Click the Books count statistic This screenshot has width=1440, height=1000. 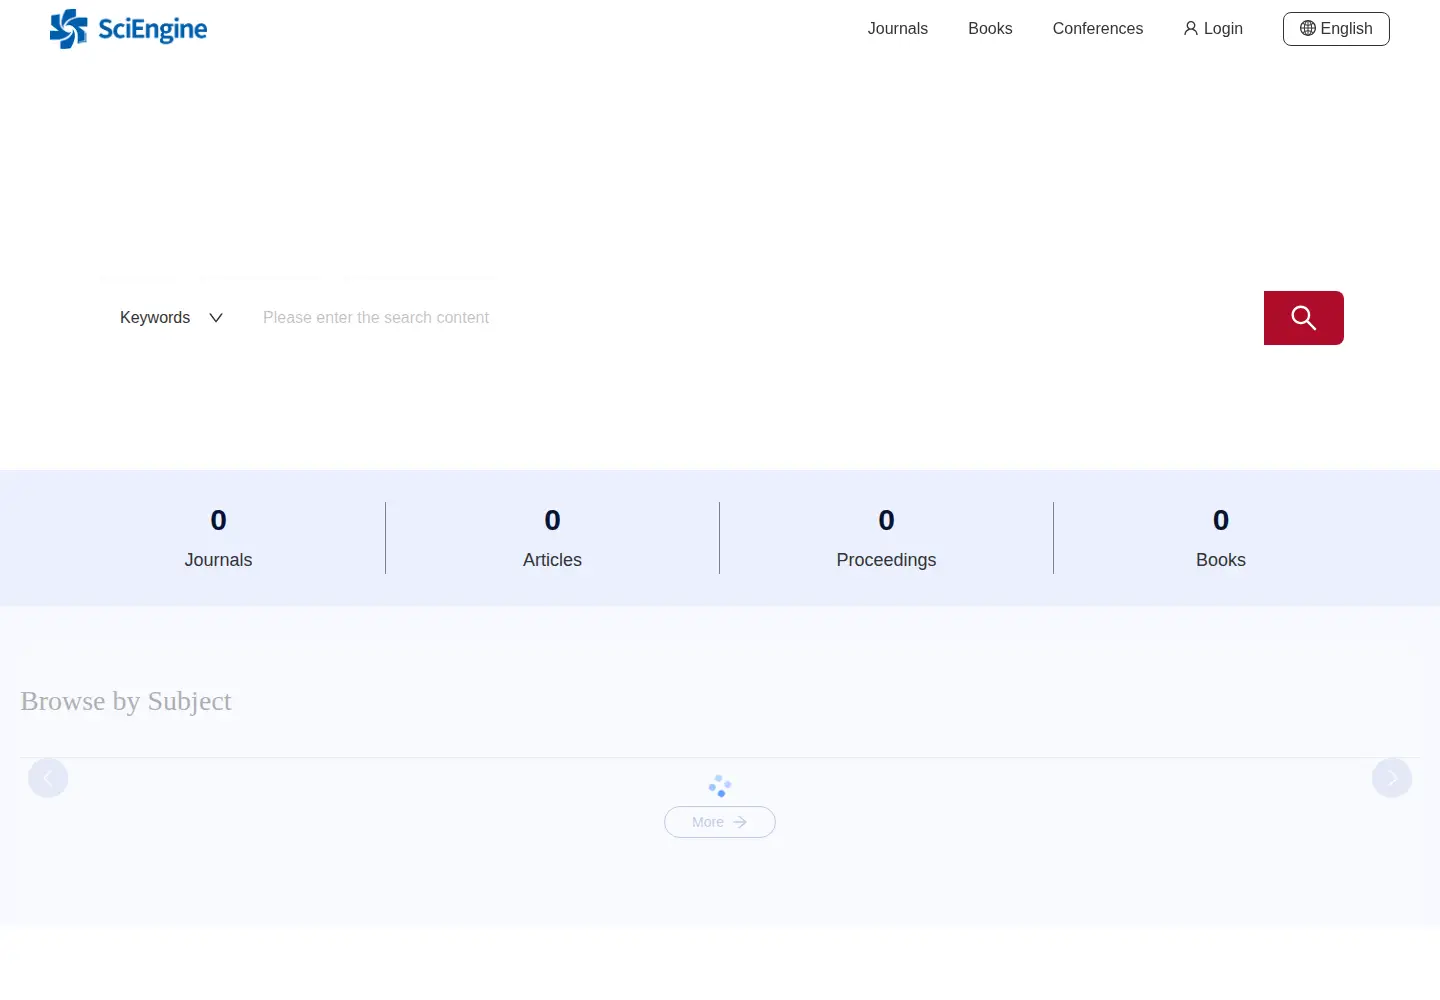tap(1221, 539)
